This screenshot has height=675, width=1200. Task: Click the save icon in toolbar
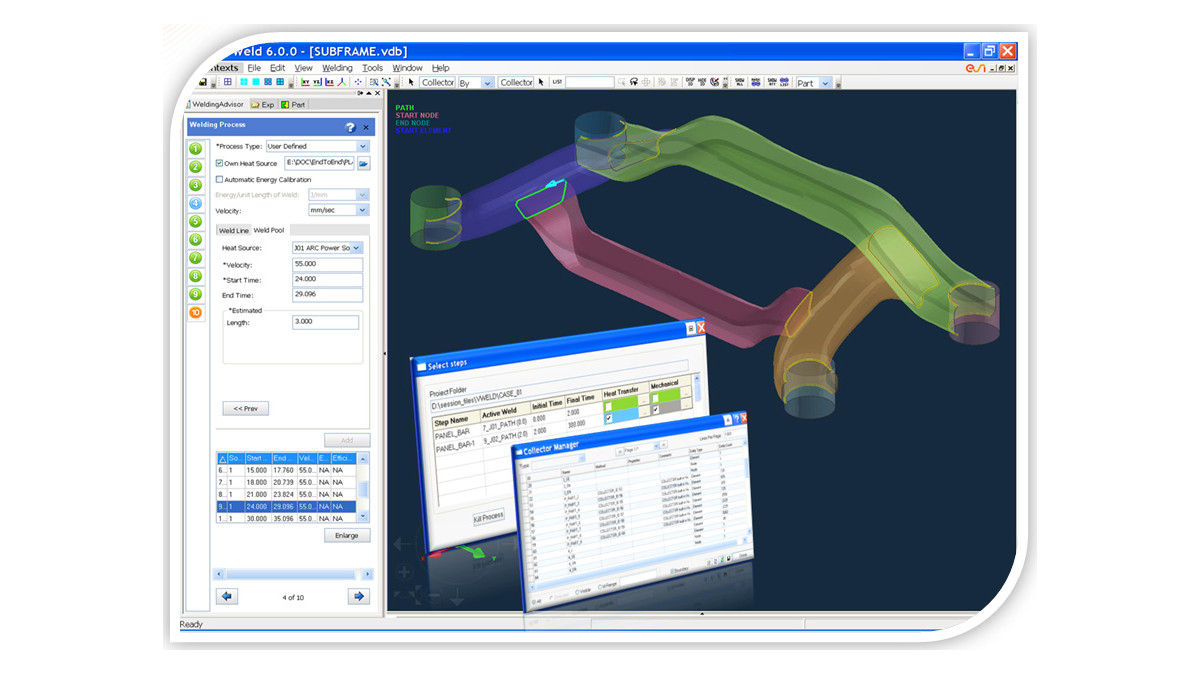[x=203, y=82]
